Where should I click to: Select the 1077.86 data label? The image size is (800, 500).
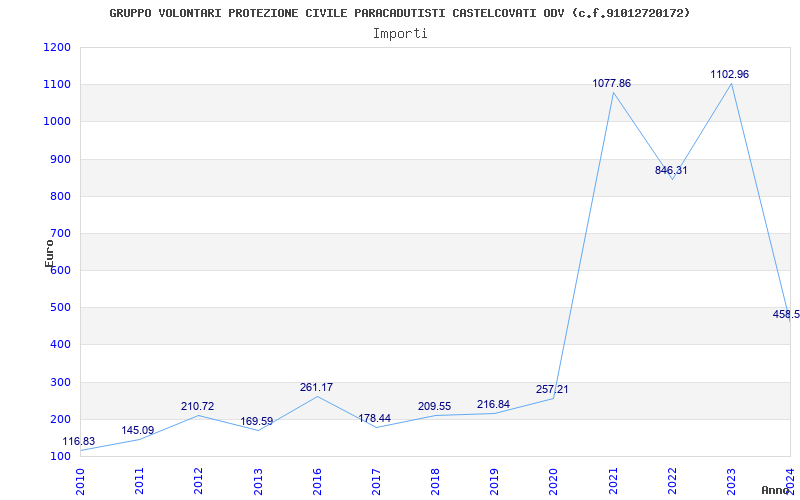612,83
